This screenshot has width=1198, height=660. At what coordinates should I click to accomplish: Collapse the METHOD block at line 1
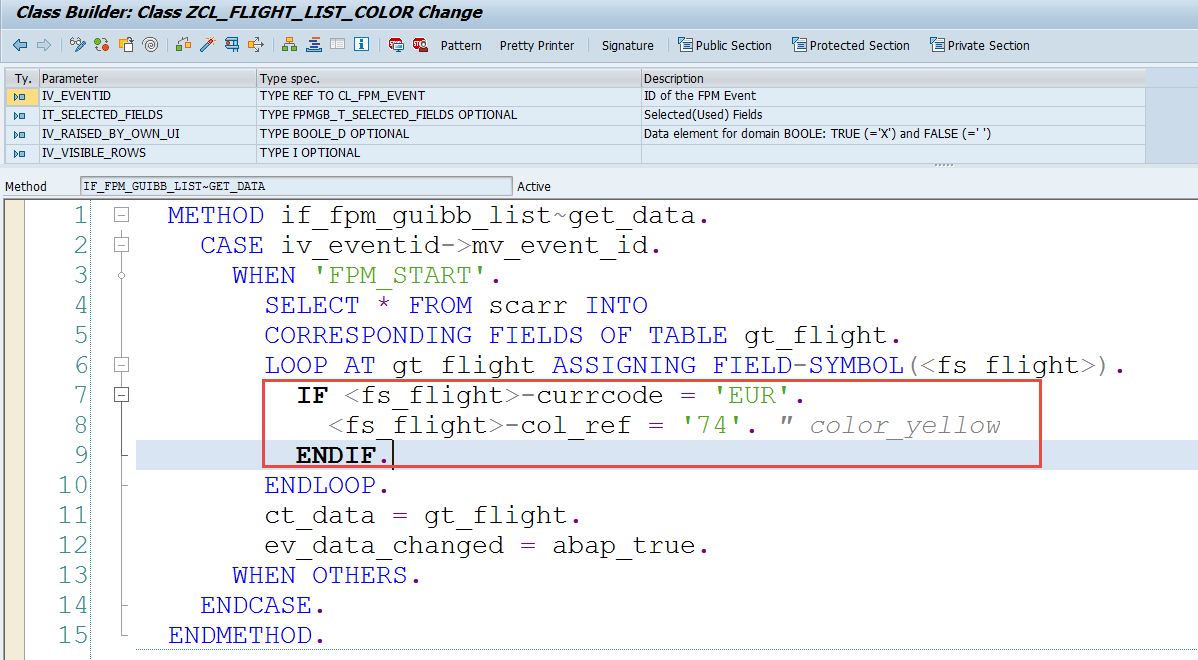[x=121, y=214]
